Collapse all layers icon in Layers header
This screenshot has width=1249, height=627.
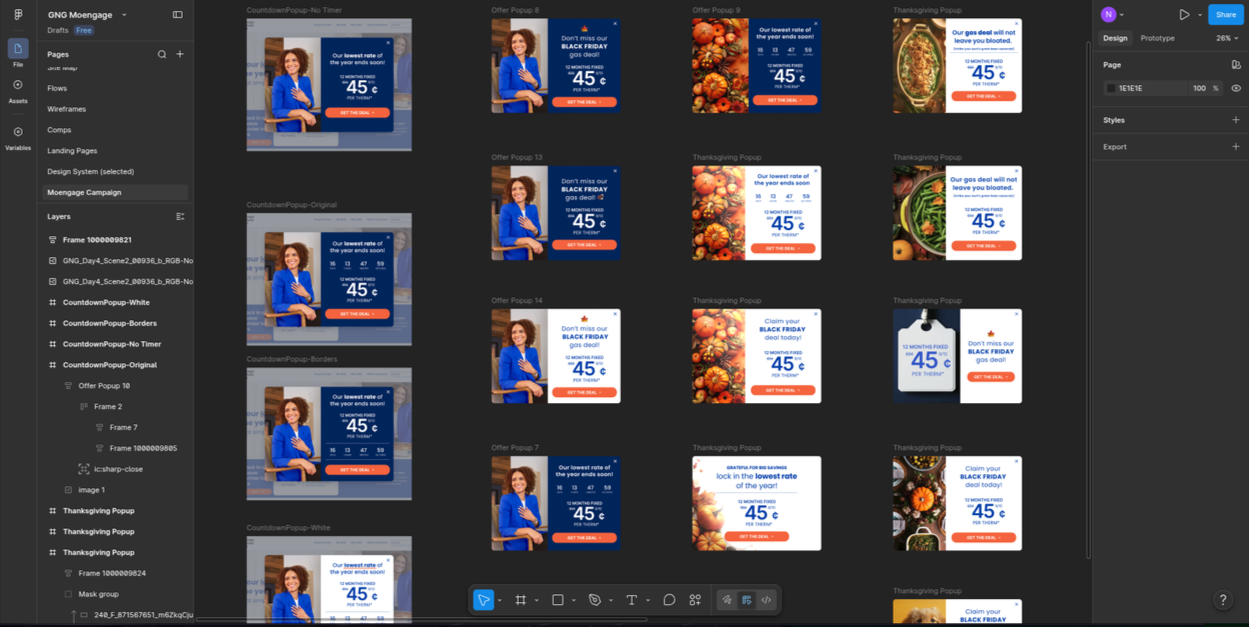pyautogui.click(x=180, y=217)
